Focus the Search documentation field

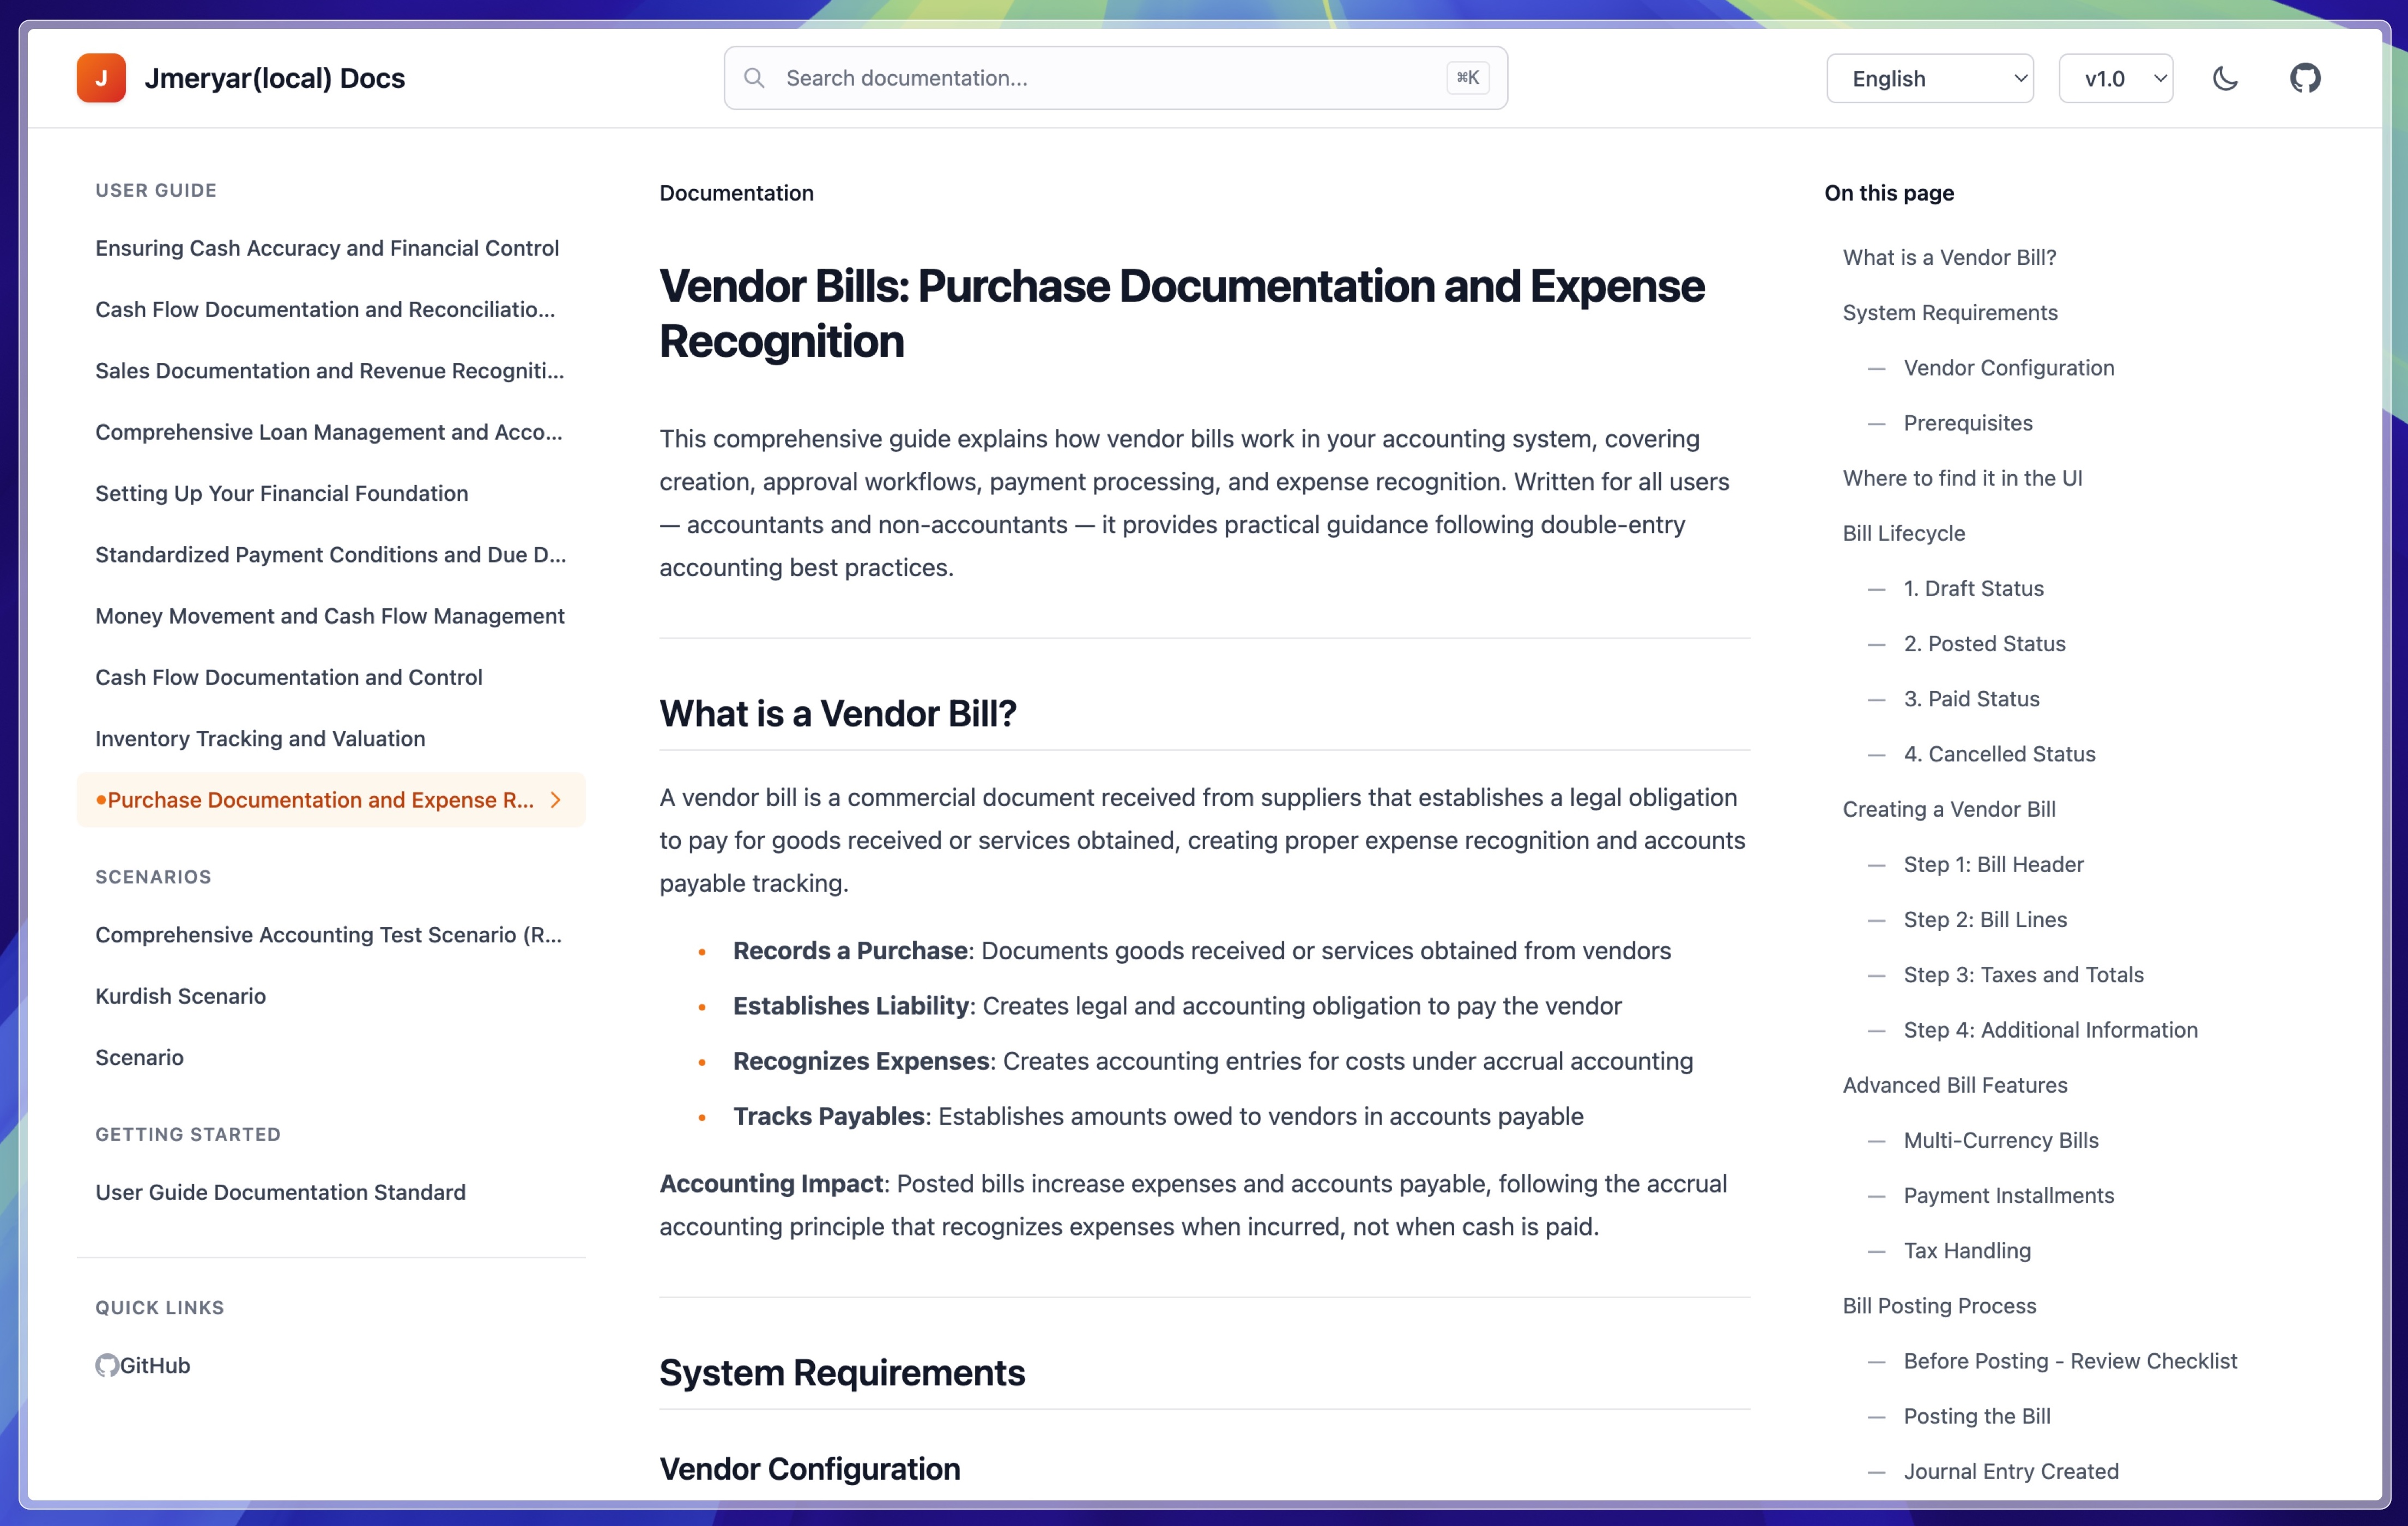(x=1100, y=78)
